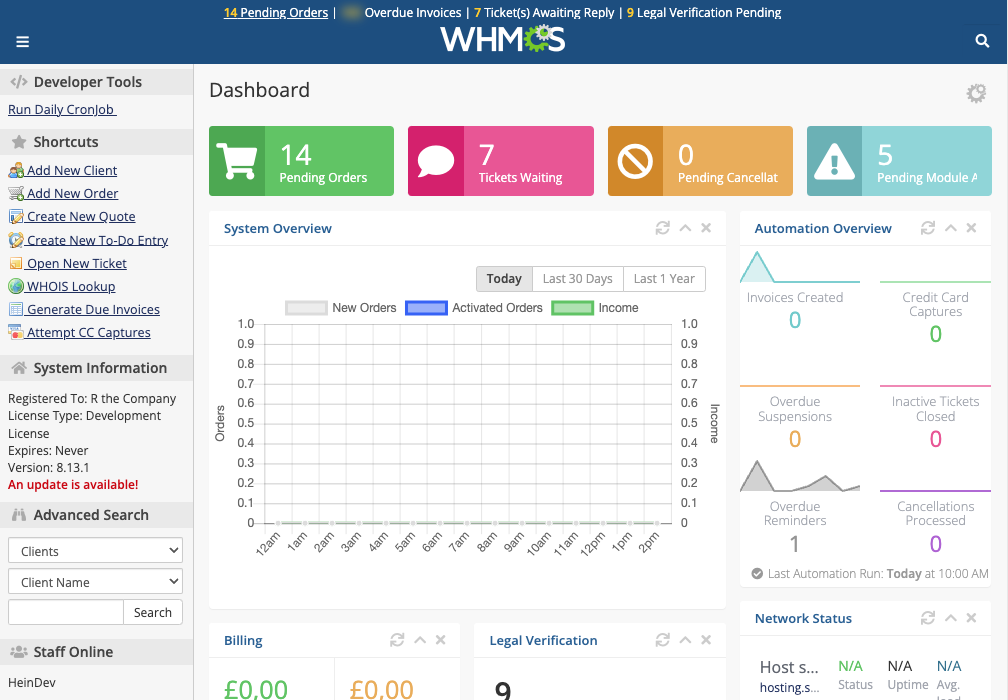1008x700 pixels.
Task: Toggle Income legend series
Action: [595, 308]
